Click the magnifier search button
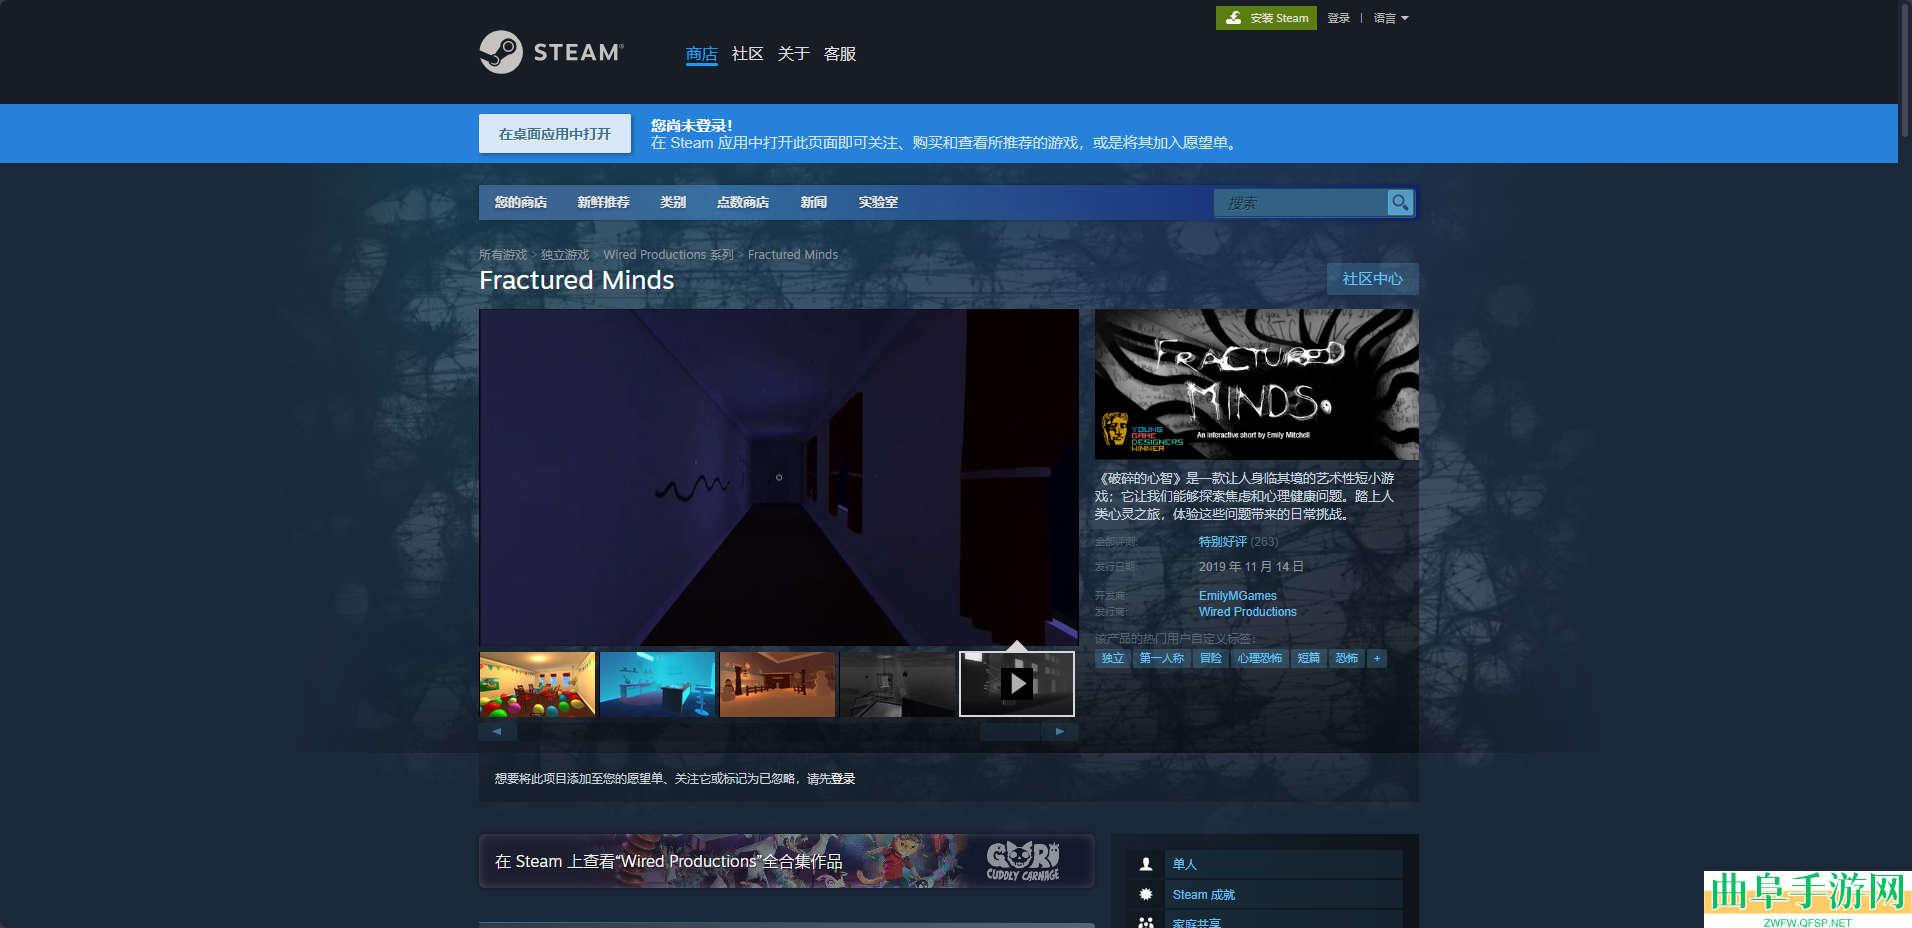 [1400, 203]
